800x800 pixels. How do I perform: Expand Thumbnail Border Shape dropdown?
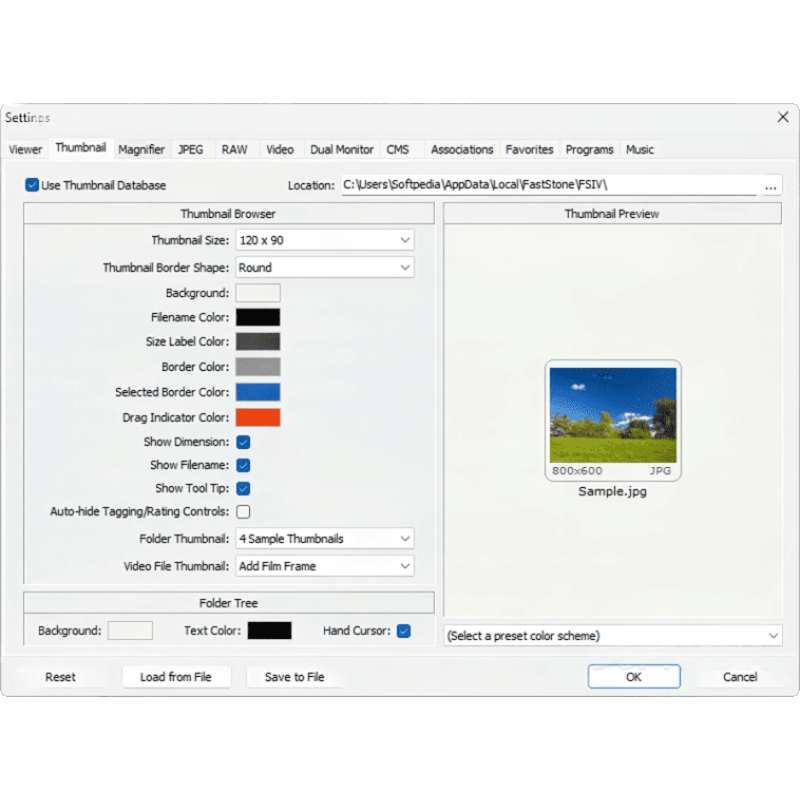click(324, 268)
